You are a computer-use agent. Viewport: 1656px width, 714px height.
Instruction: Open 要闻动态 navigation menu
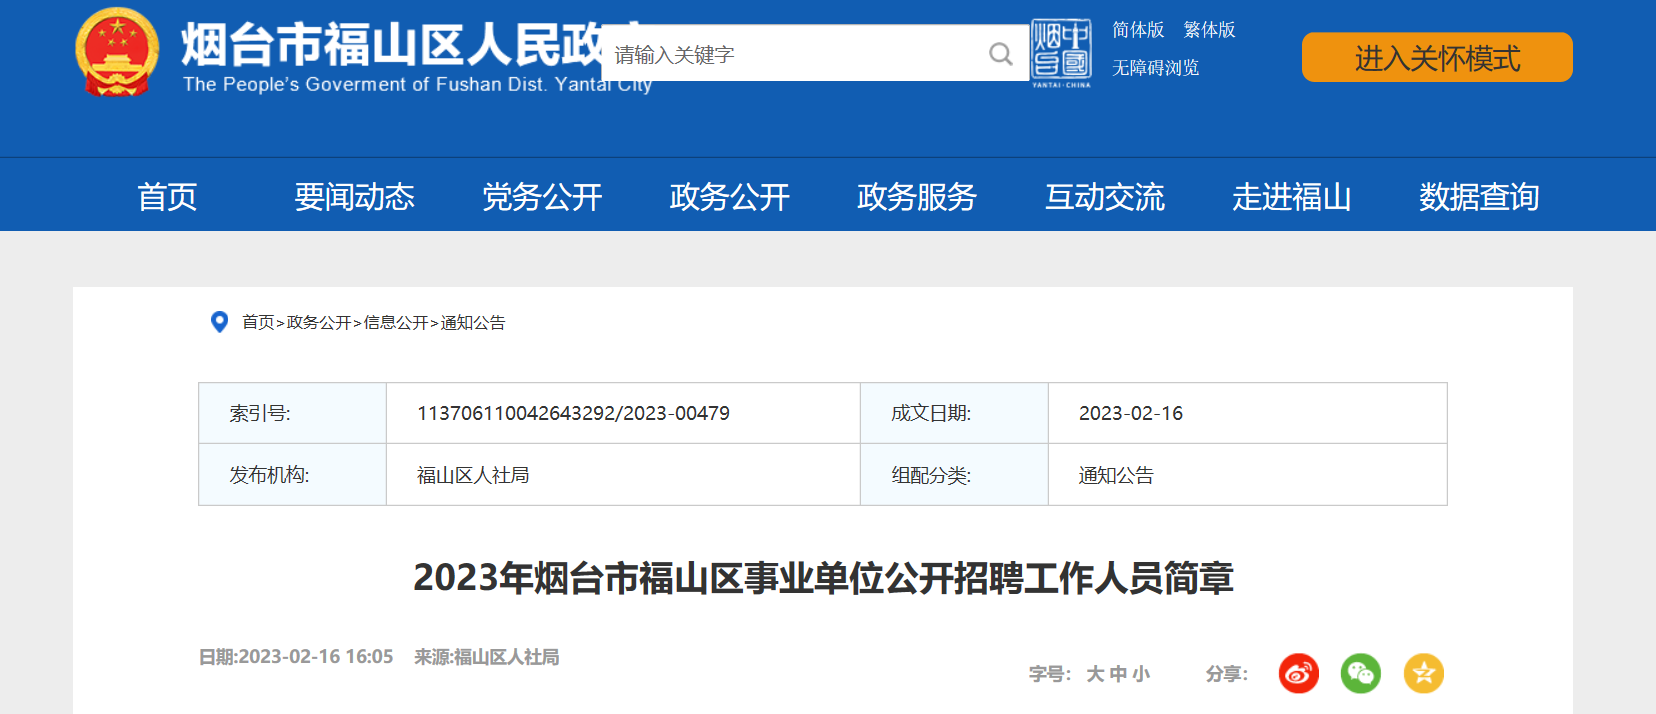[x=354, y=196]
